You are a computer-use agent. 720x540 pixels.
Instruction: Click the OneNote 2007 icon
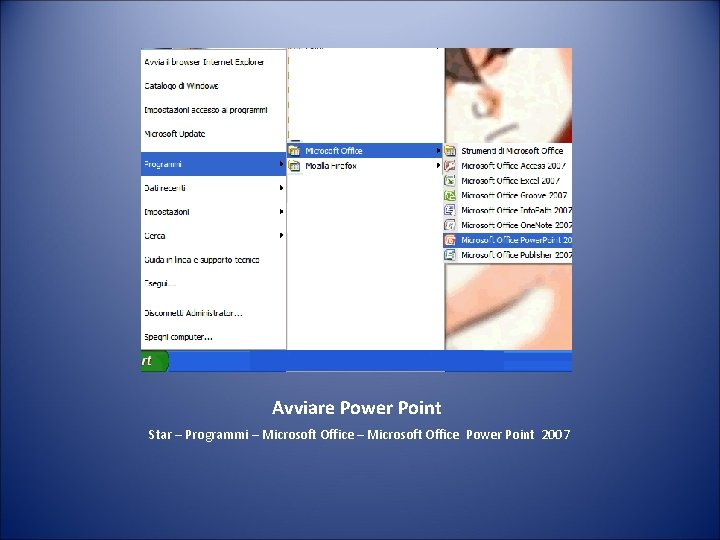(x=450, y=225)
